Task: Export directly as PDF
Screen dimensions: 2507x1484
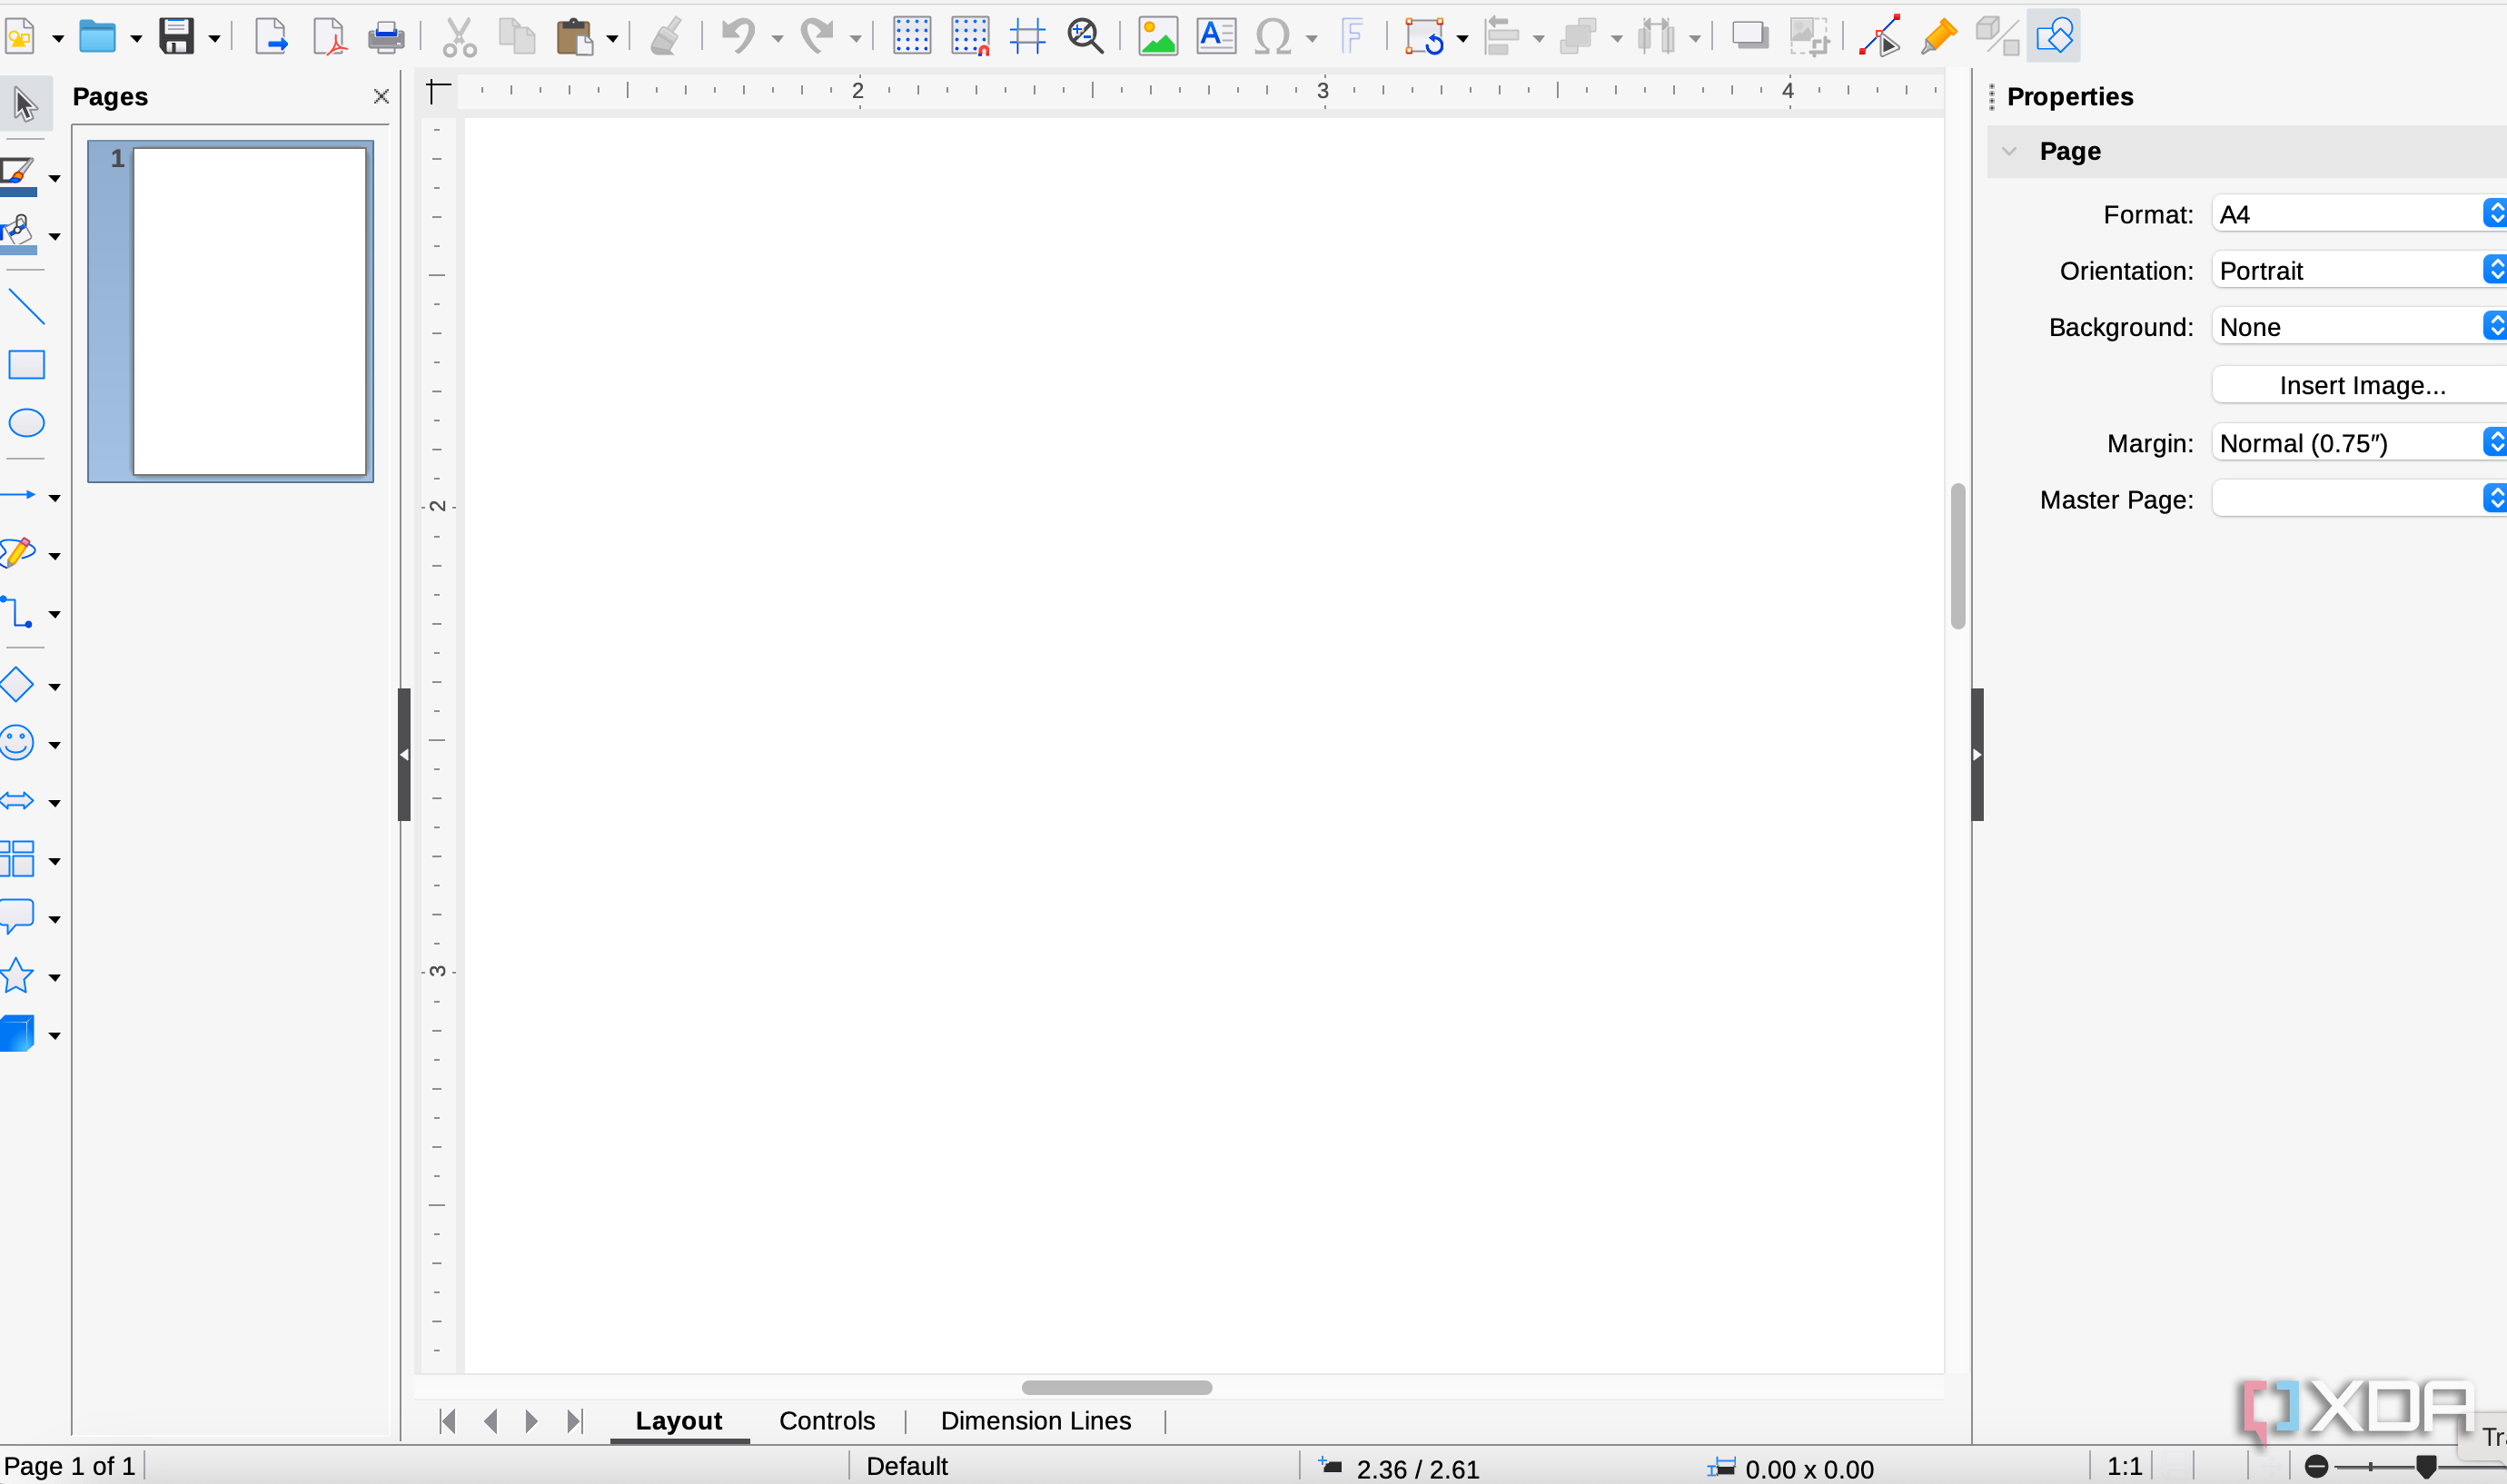Action: click(x=329, y=37)
